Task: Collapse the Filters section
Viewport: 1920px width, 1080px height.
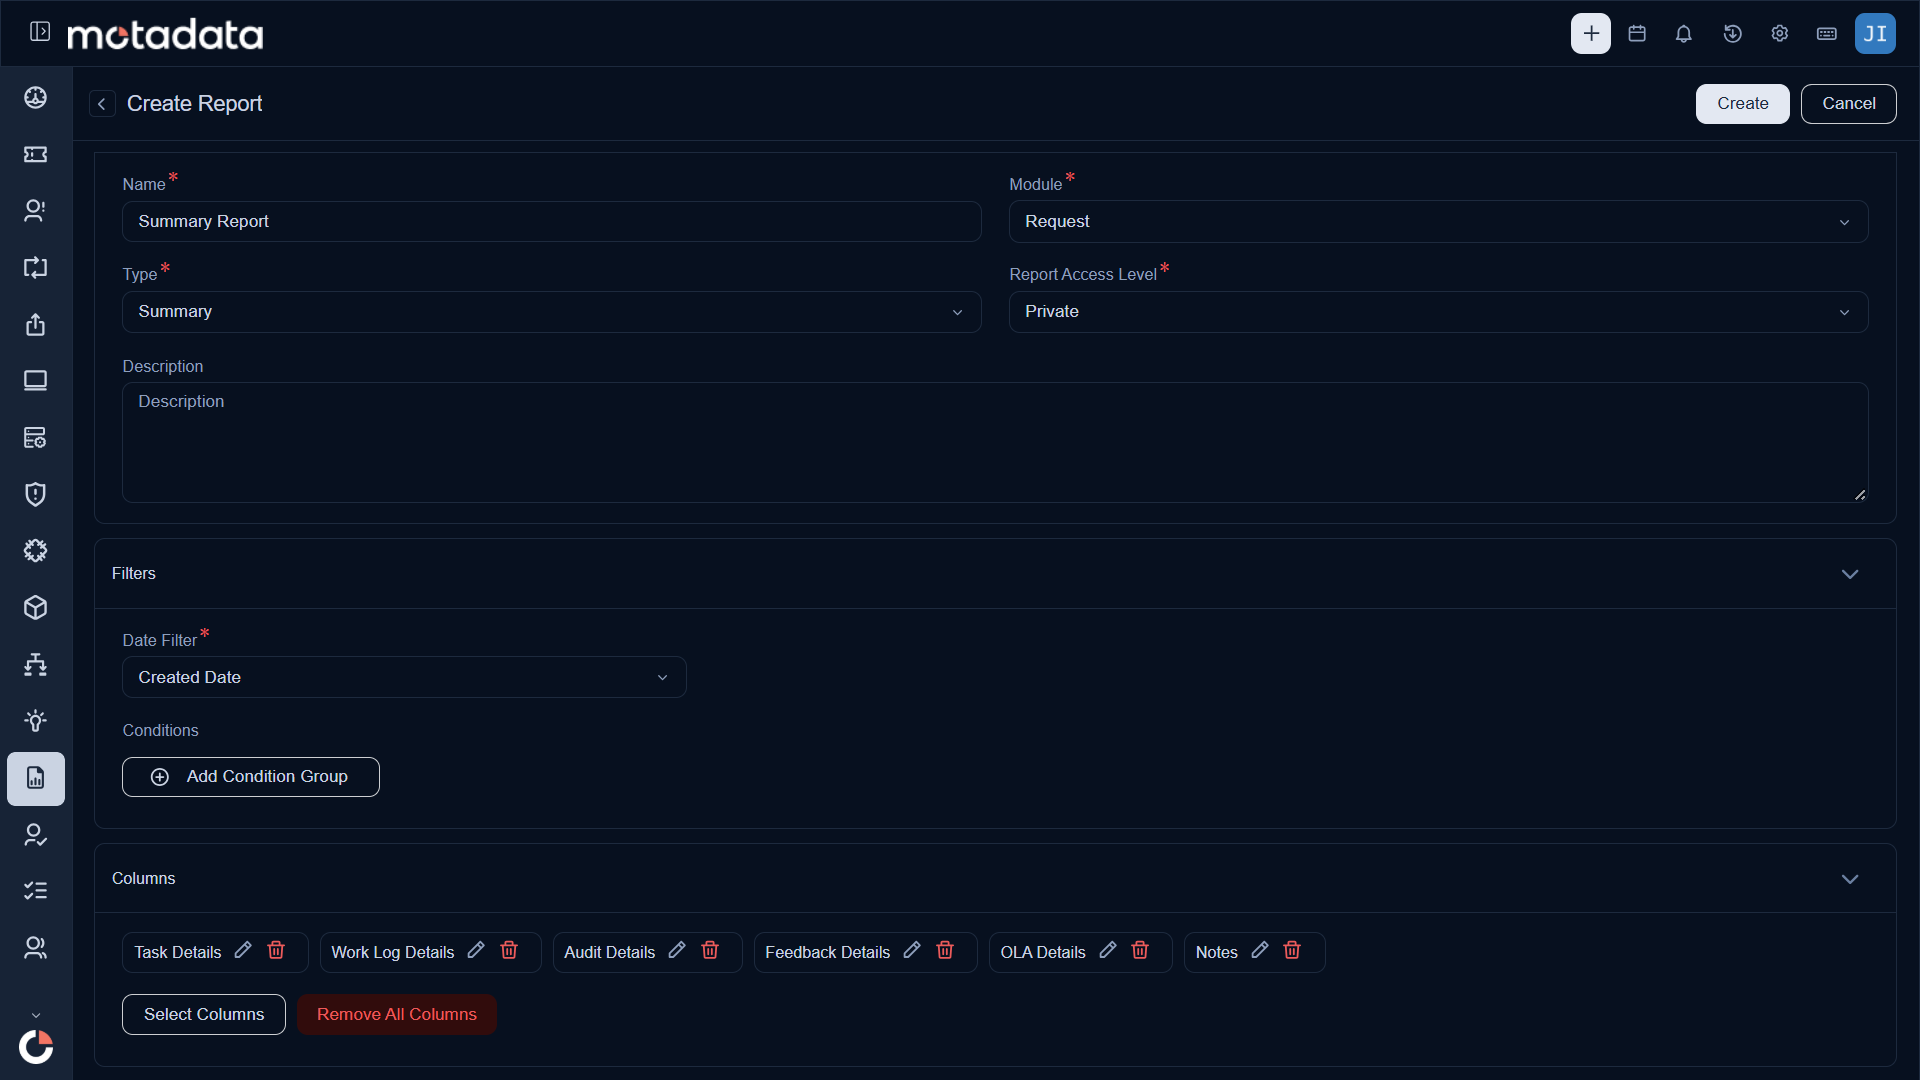Action: tap(1850, 574)
